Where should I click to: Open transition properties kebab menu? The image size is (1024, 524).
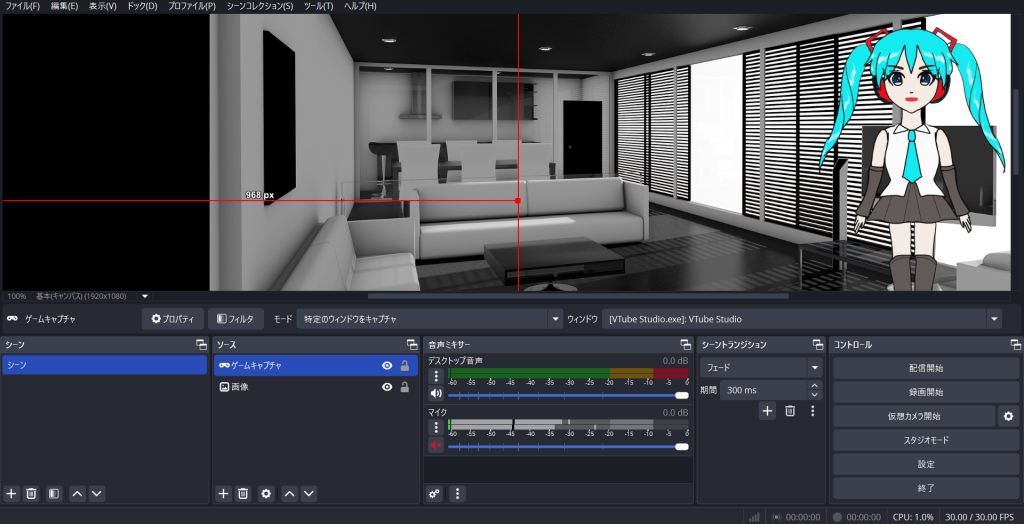tap(812, 411)
